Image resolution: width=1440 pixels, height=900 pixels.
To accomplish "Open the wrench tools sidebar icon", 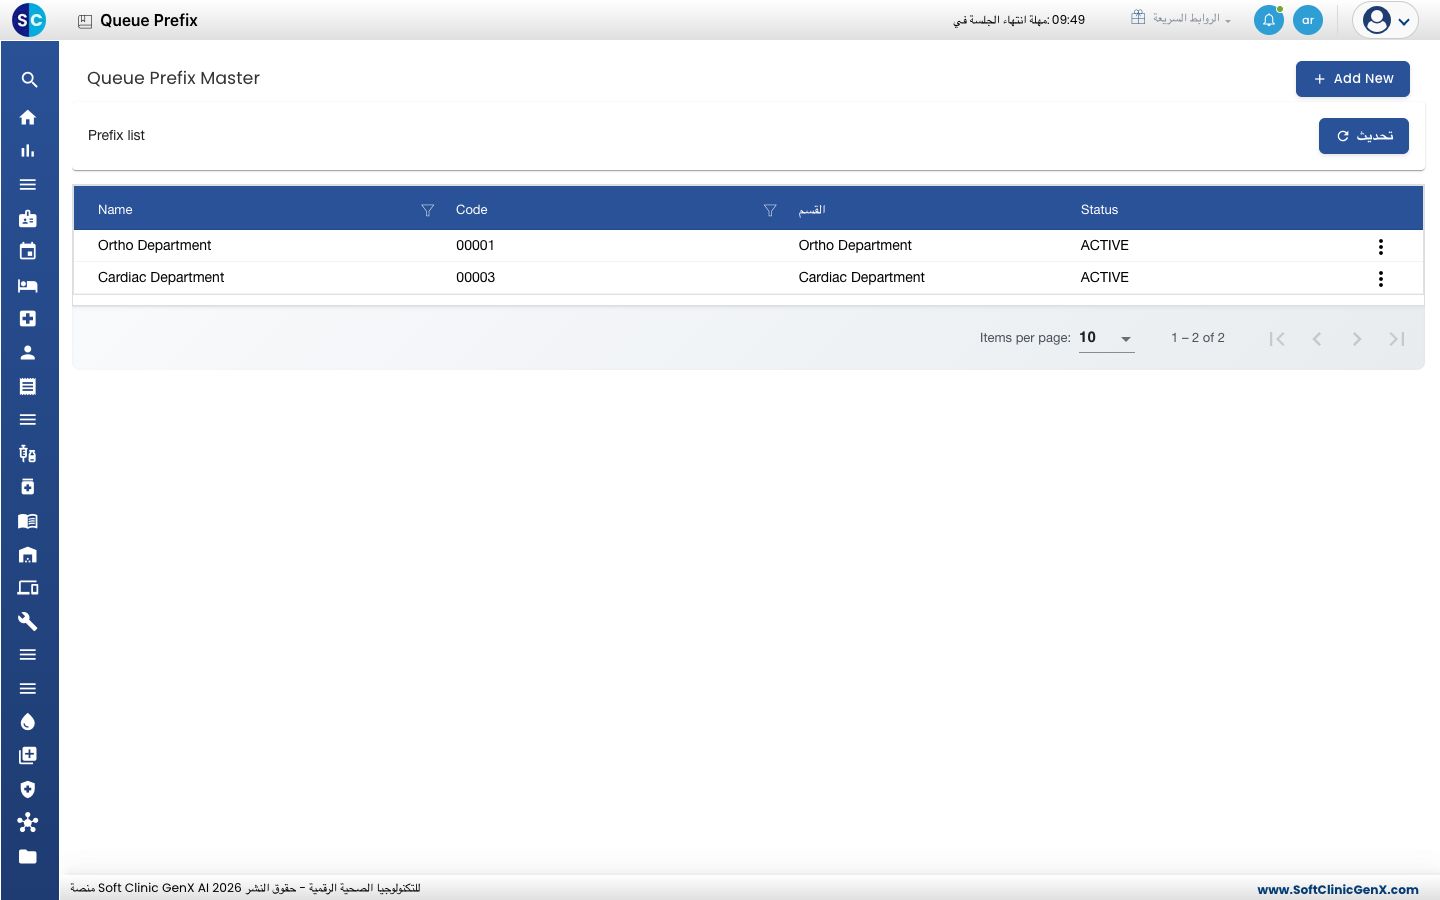I will click(x=28, y=621).
